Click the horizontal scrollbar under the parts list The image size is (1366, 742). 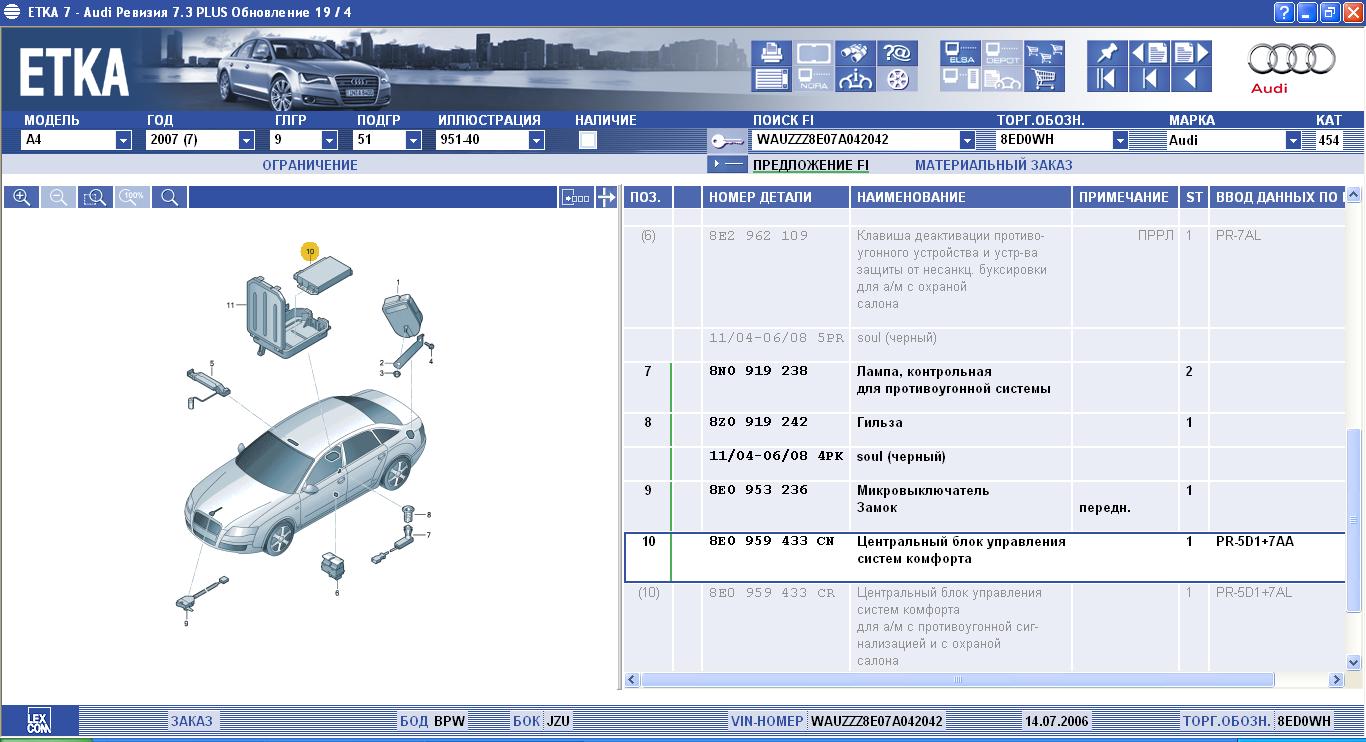pos(957,680)
